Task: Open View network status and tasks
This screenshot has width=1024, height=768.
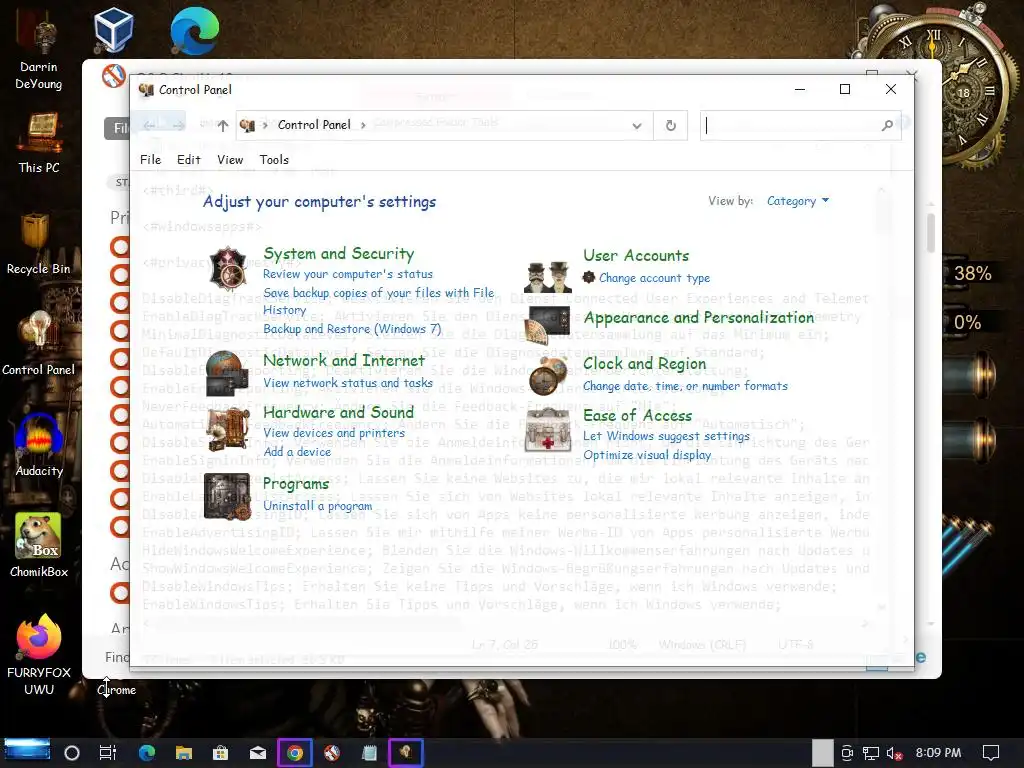Action: point(347,383)
